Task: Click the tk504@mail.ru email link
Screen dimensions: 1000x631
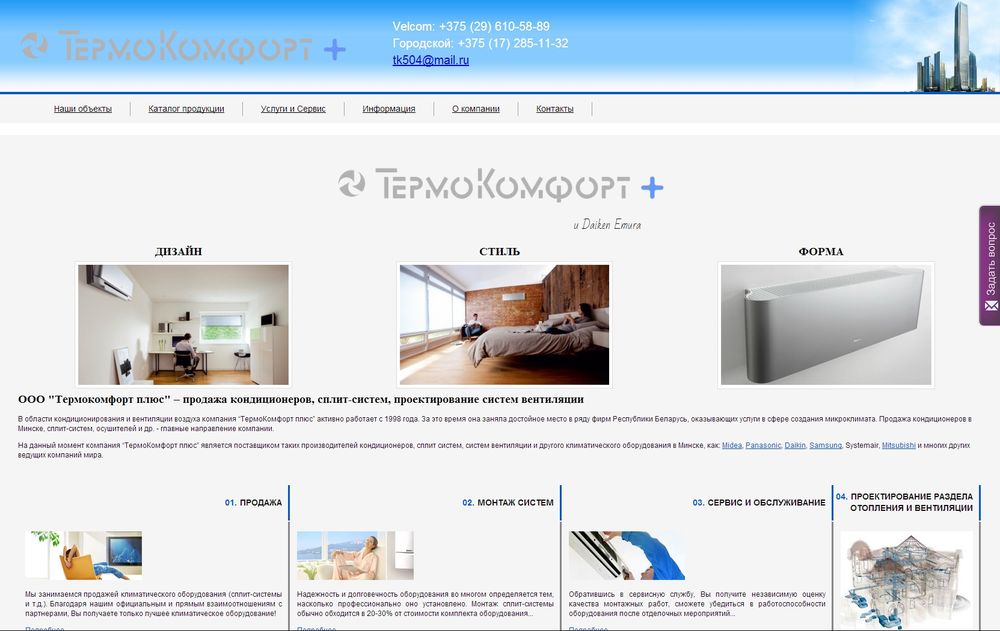Action: (430, 60)
